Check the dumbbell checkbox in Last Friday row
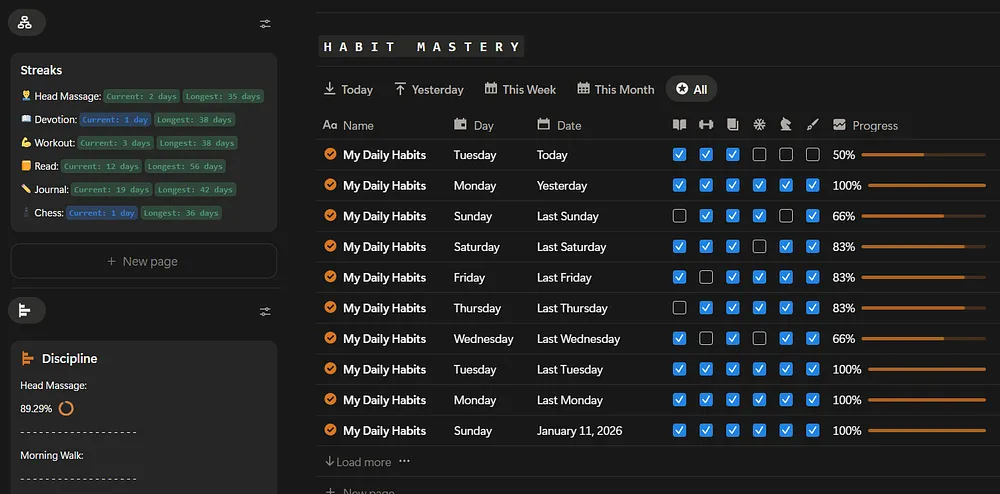1000x494 pixels. pos(706,277)
